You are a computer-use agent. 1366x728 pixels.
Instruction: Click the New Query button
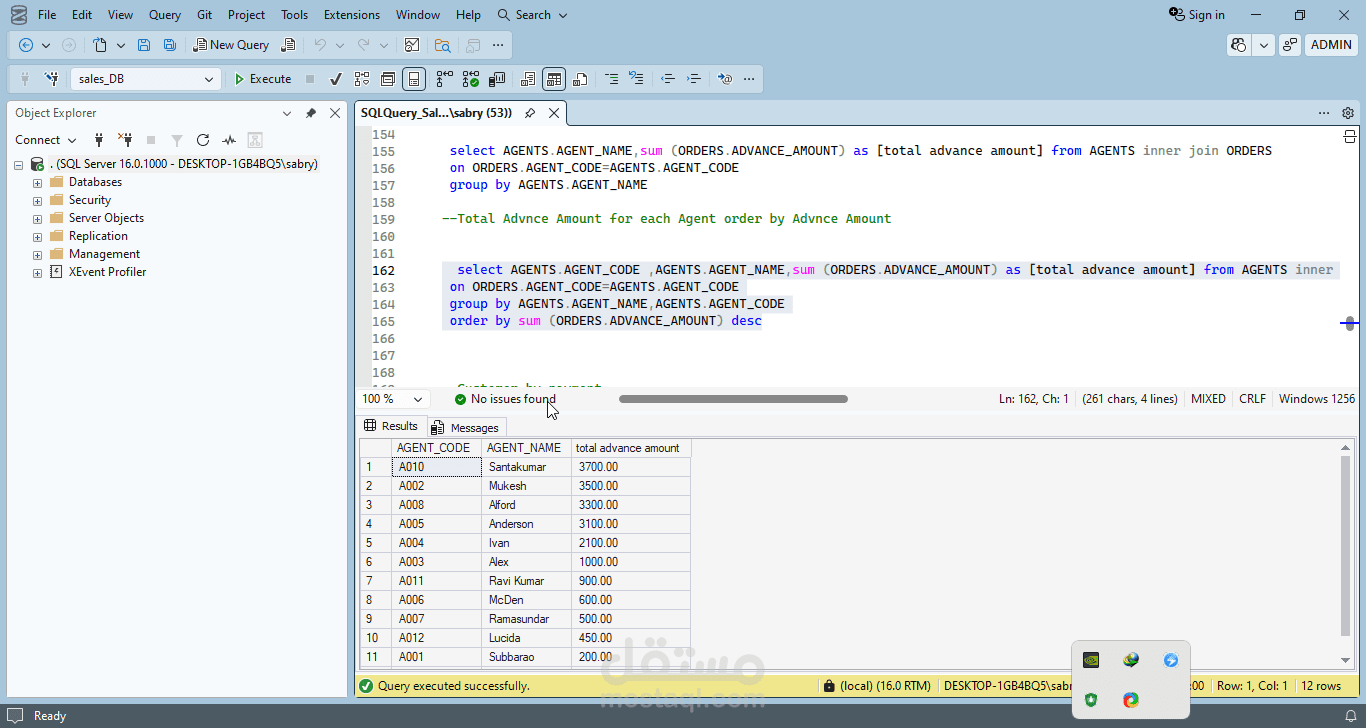(x=231, y=45)
